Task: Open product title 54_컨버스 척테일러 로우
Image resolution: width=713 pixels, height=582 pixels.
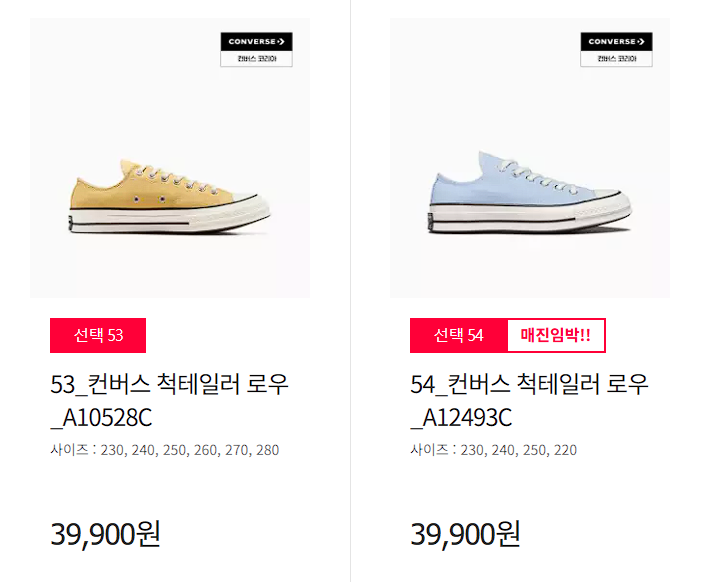Action: click(529, 384)
